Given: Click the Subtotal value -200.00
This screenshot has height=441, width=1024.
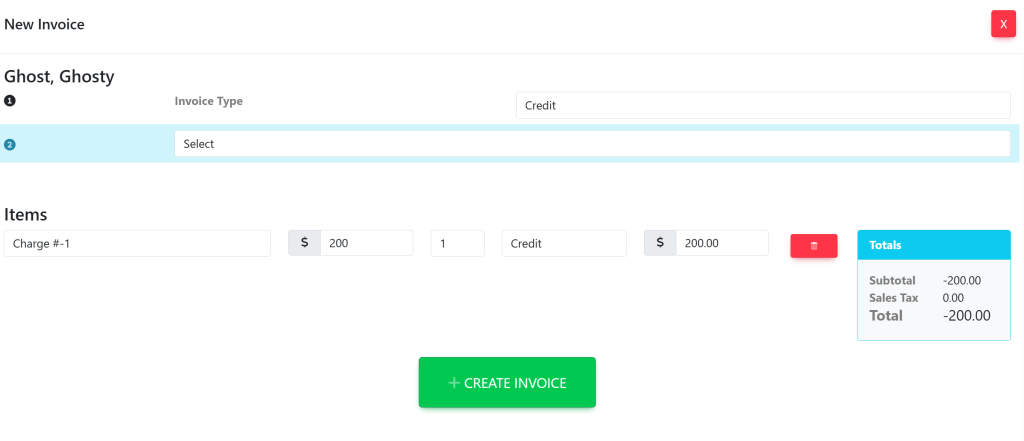Looking at the screenshot, I should pos(962,281).
